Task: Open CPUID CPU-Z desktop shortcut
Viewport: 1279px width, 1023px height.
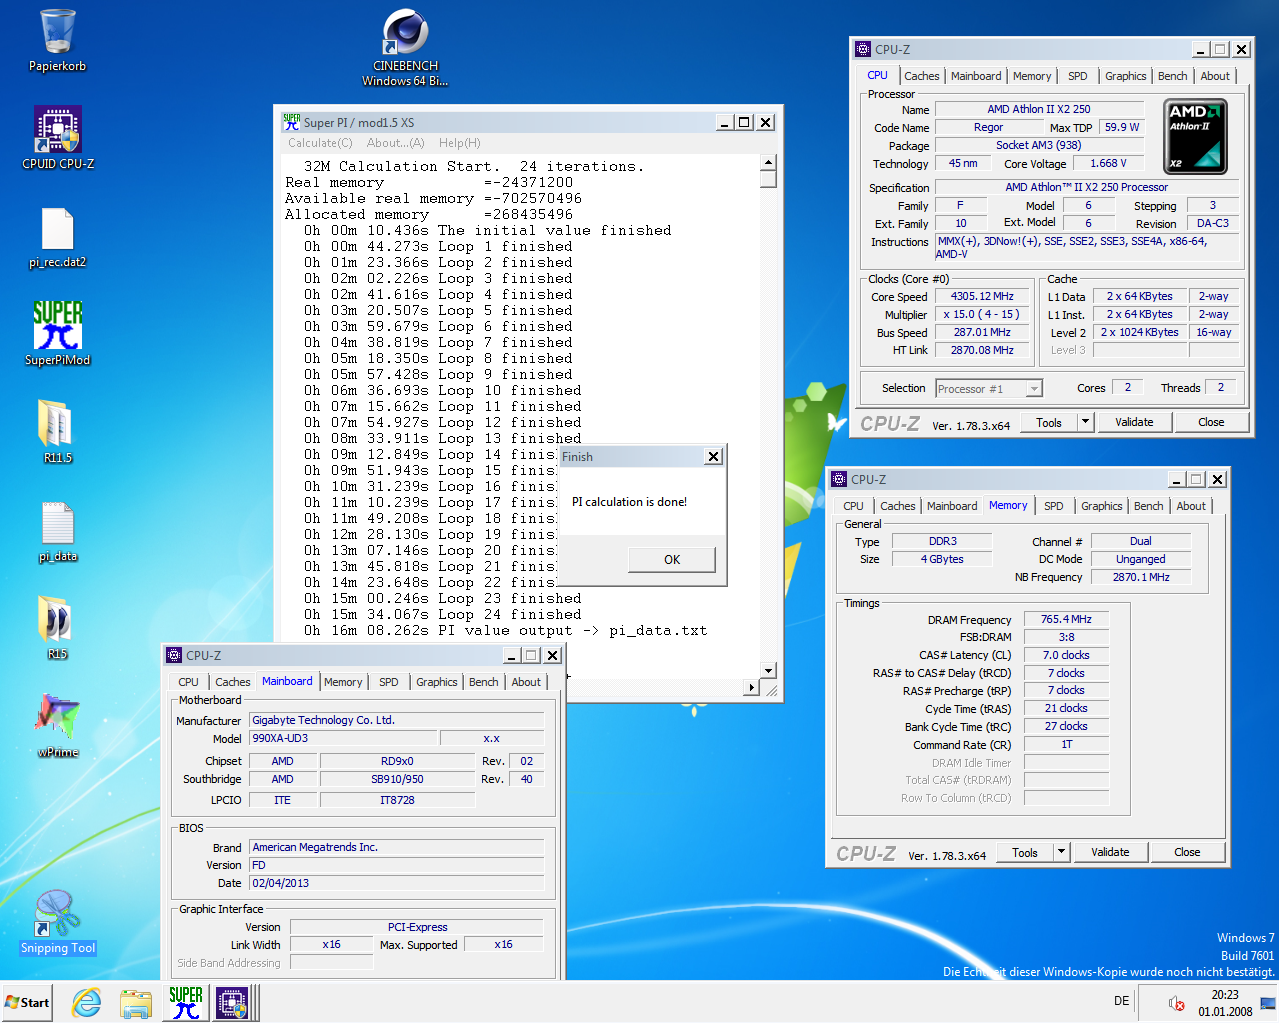Action: click(58, 137)
